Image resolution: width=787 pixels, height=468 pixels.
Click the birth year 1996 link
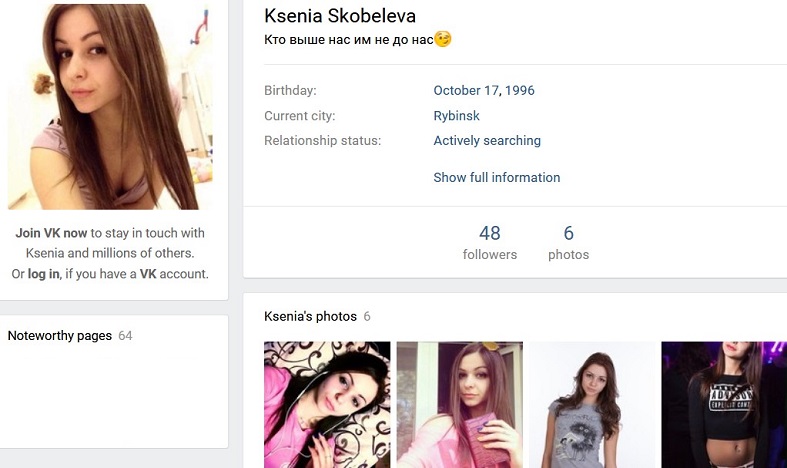tap(519, 90)
